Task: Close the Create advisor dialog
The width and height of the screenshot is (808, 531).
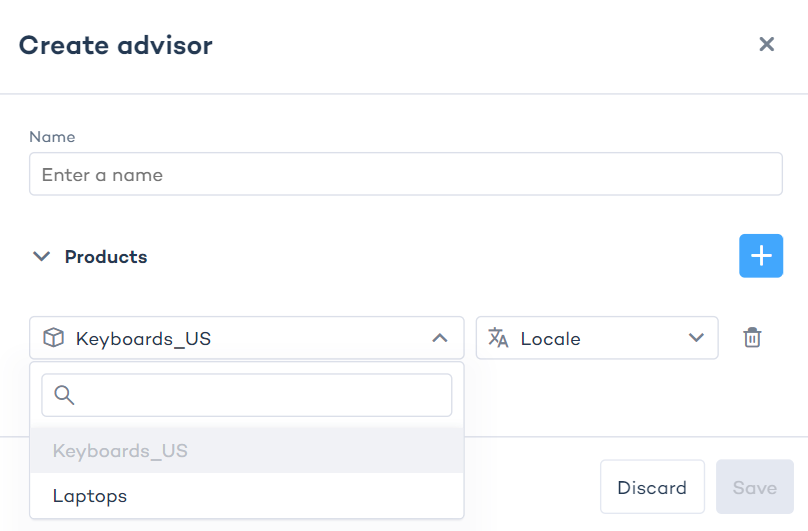Action: (x=766, y=44)
